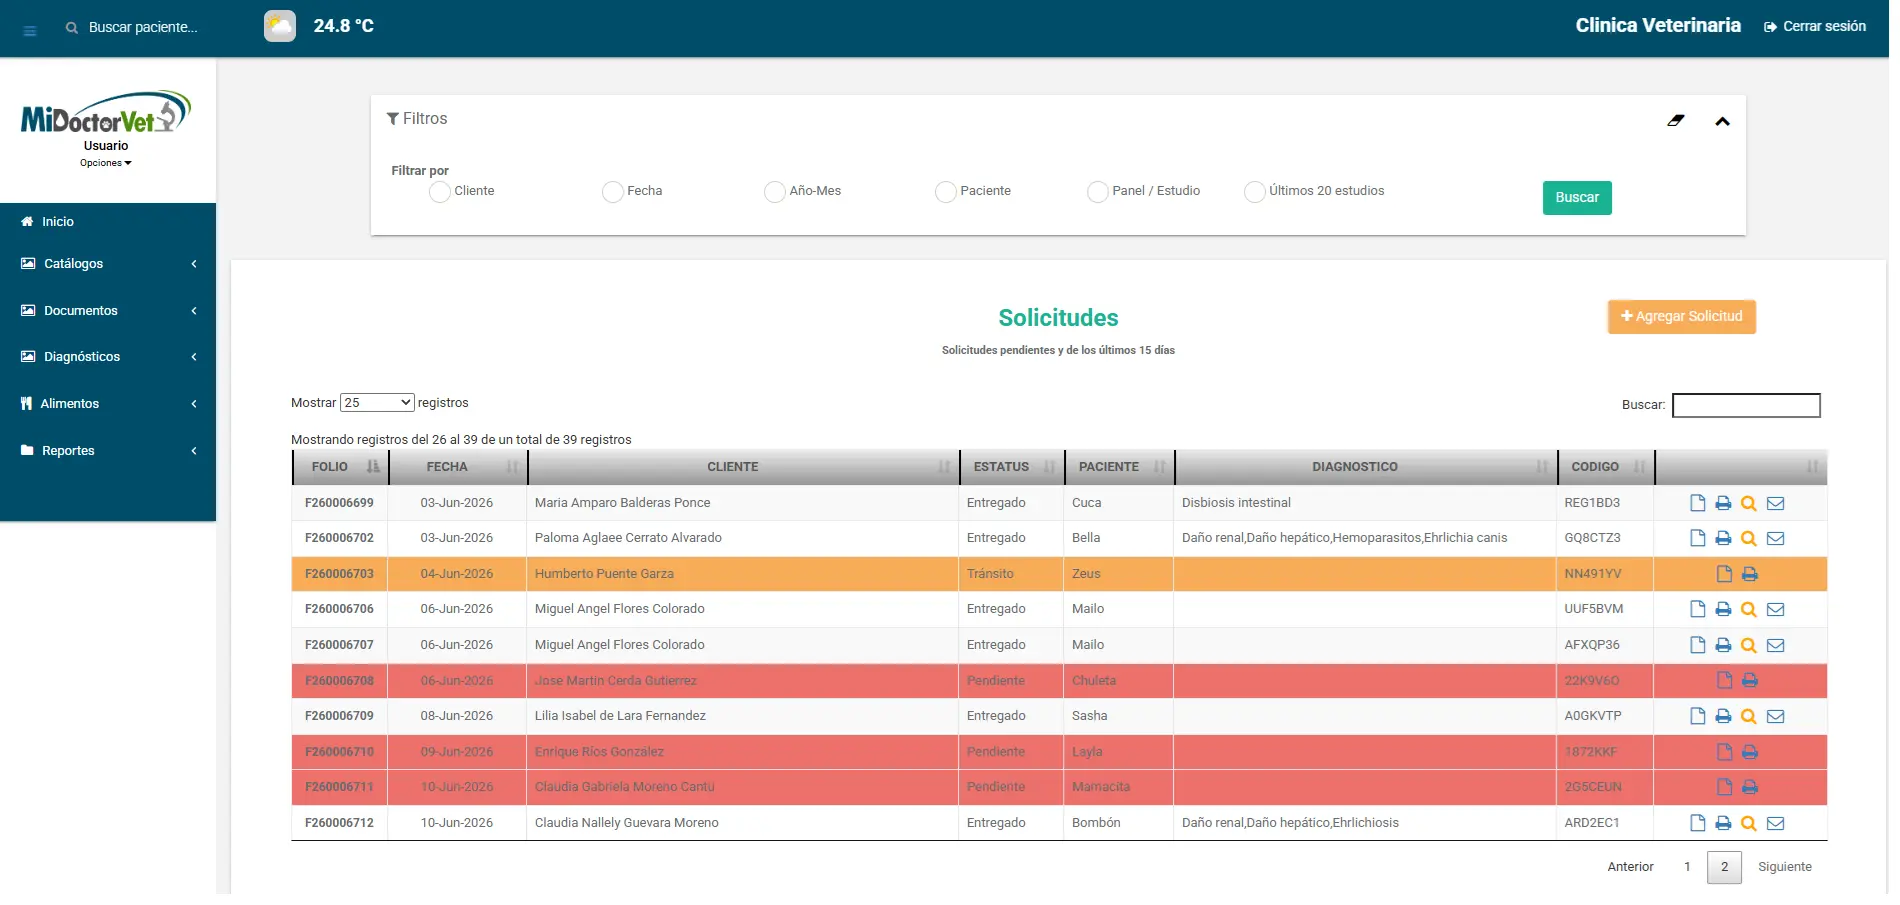Open document icon for folio F260006702
1900x905 pixels.
point(1697,538)
